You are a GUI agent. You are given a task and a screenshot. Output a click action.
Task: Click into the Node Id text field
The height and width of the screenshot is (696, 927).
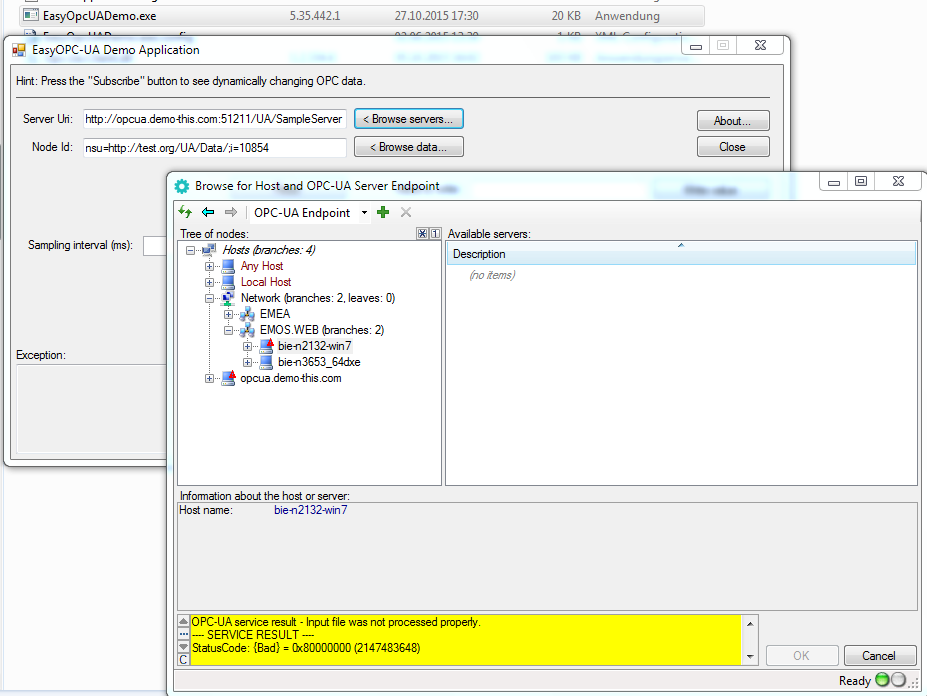[x=214, y=147]
